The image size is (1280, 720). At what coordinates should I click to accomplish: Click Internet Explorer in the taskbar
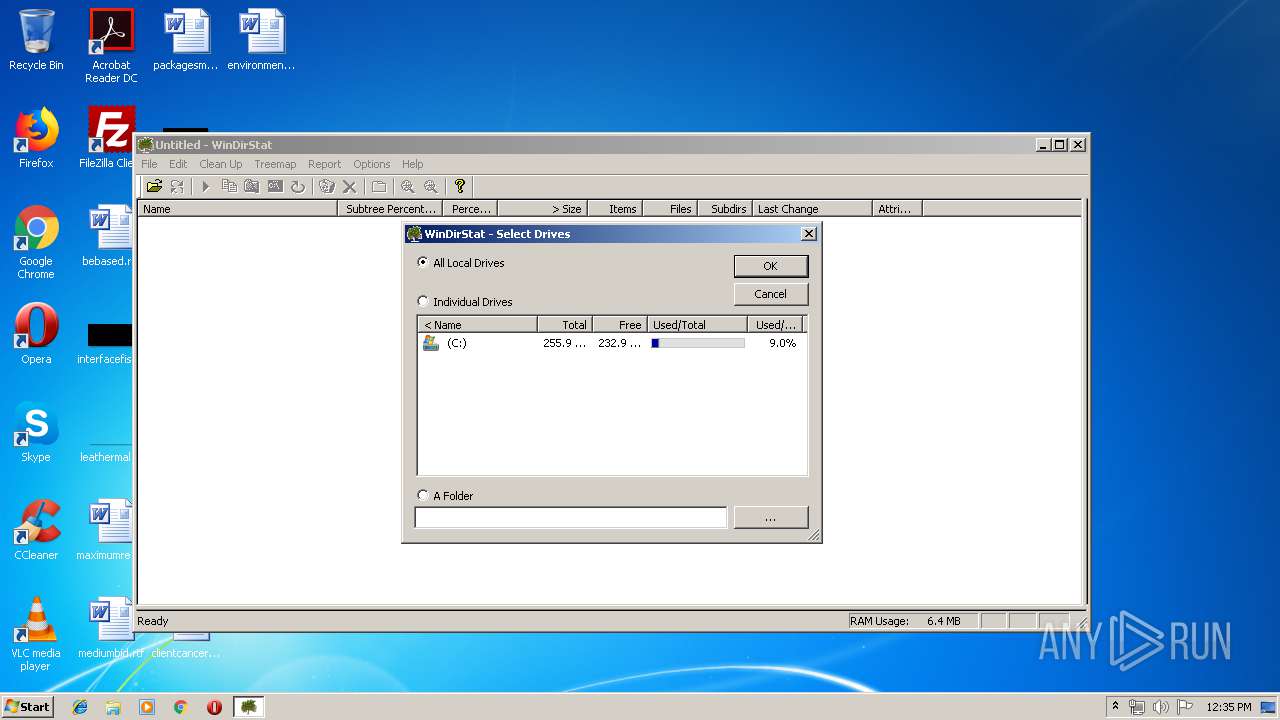[x=80, y=707]
